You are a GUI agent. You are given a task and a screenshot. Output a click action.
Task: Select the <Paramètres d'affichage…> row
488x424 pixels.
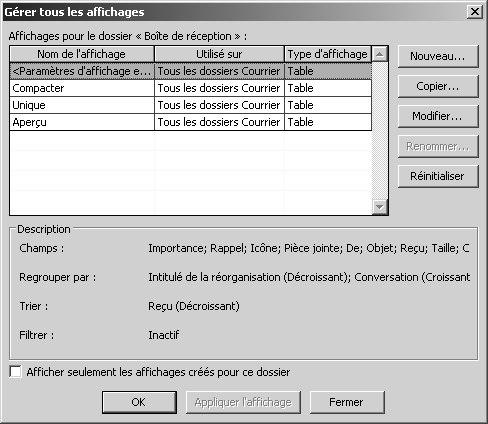pyautogui.click(x=191, y=71)
